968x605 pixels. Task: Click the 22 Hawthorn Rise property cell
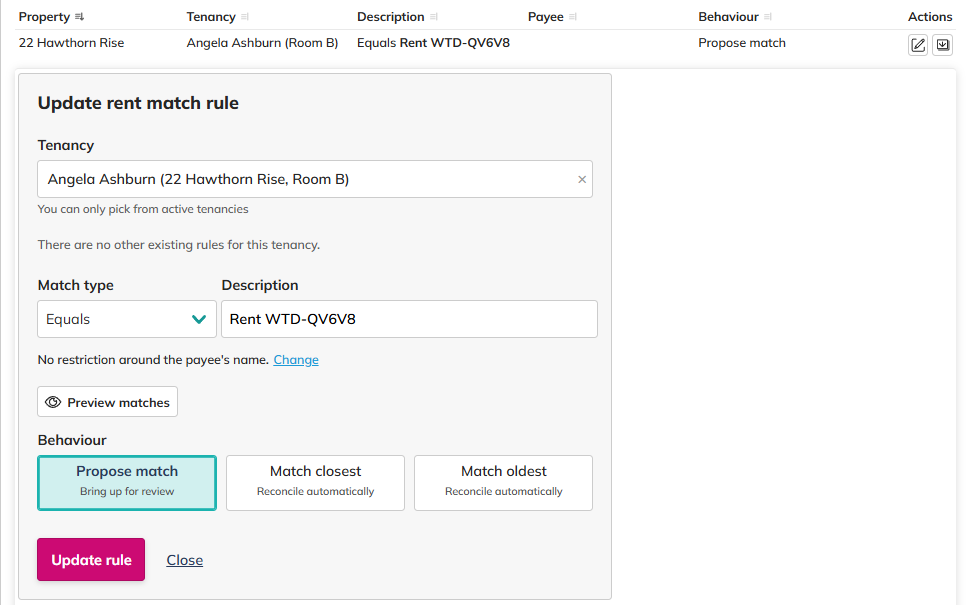(72, 43)
